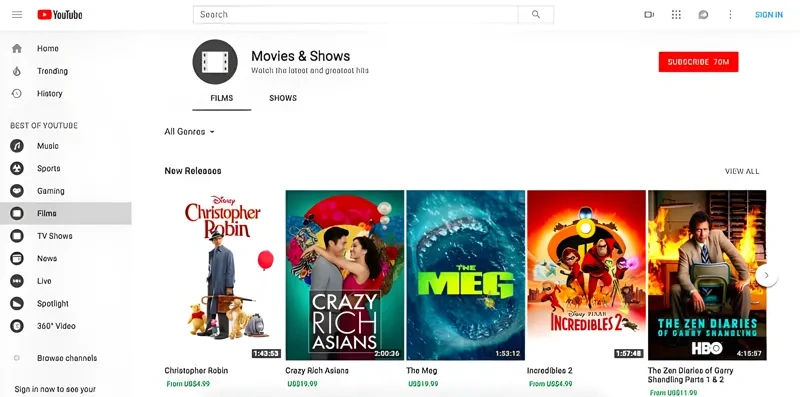Click the Movies & Shows channel avatar

215,62
